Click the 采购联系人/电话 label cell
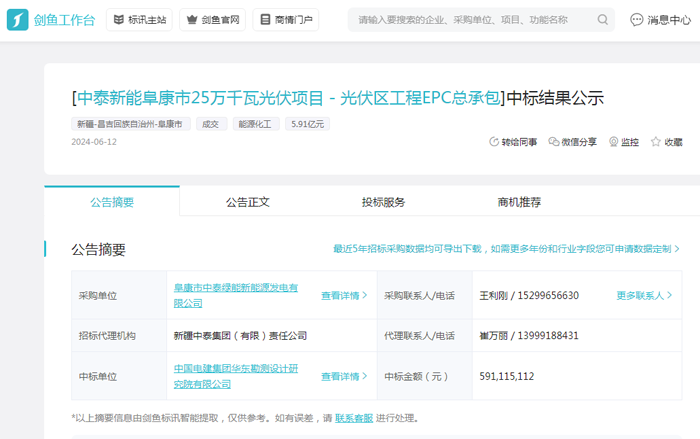Viewport: 700px width, 439px height. click(x=425, y=295)
